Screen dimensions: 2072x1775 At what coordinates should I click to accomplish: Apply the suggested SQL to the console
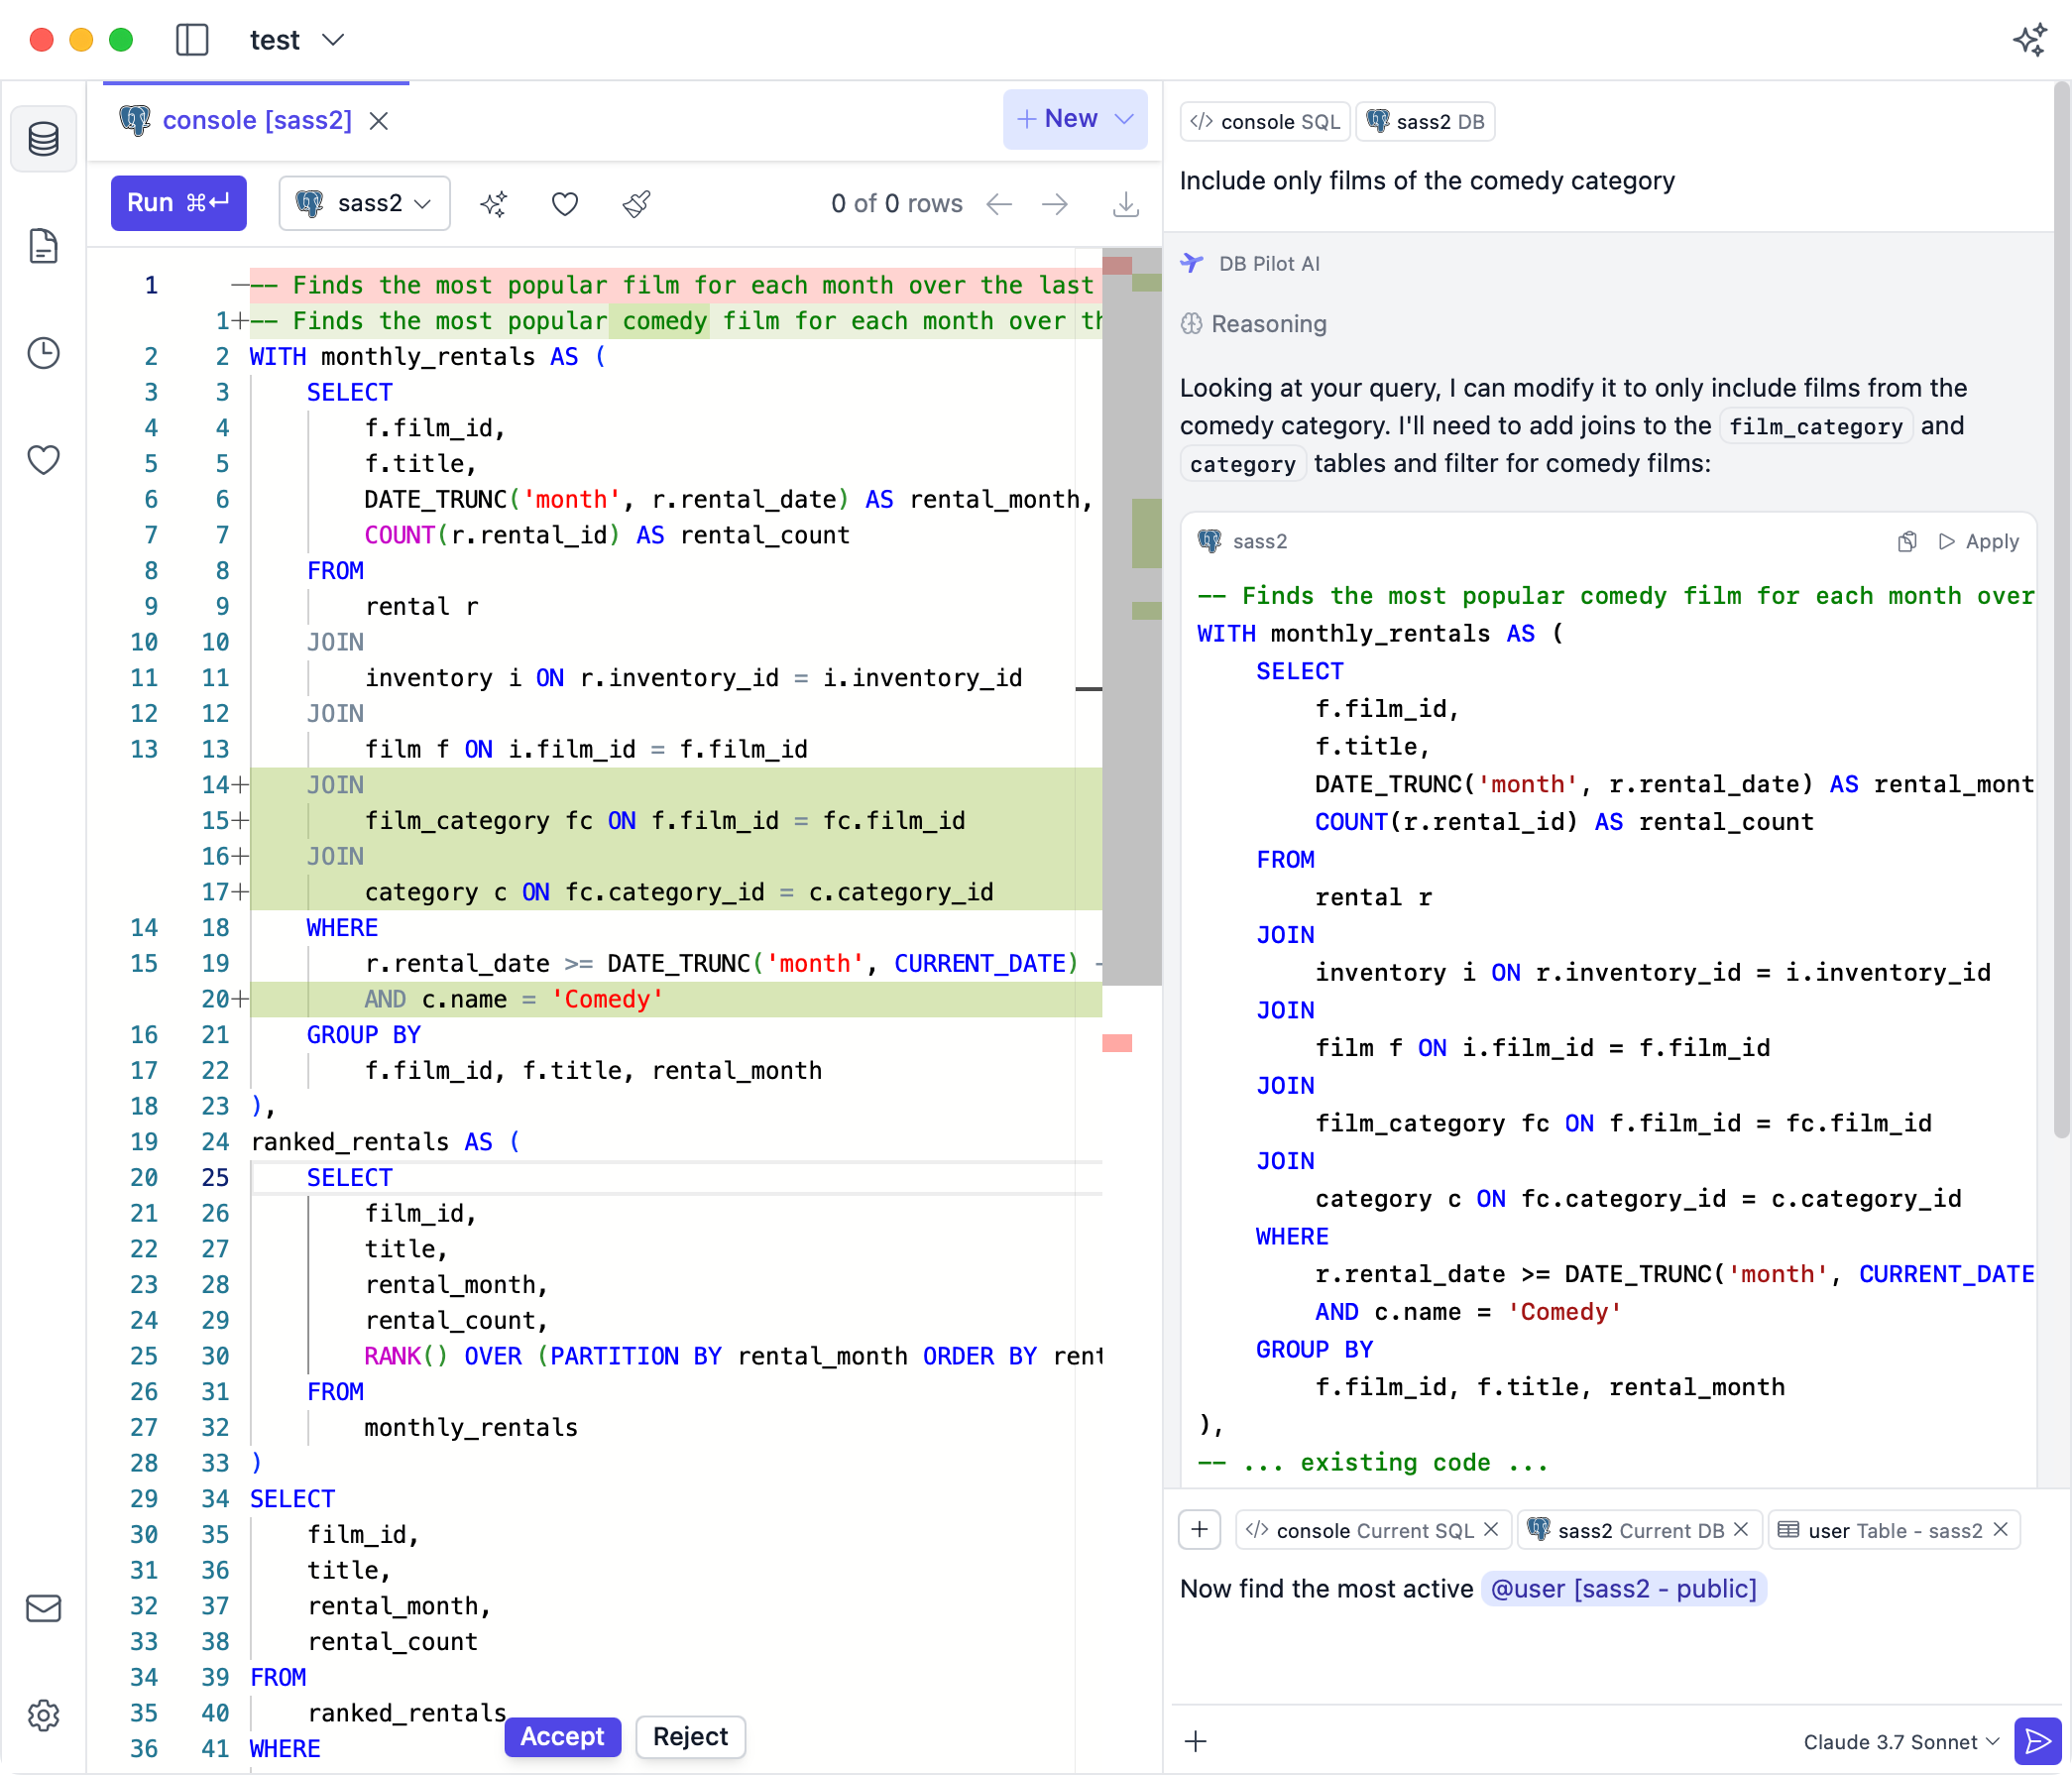(x=1978, y=541)
